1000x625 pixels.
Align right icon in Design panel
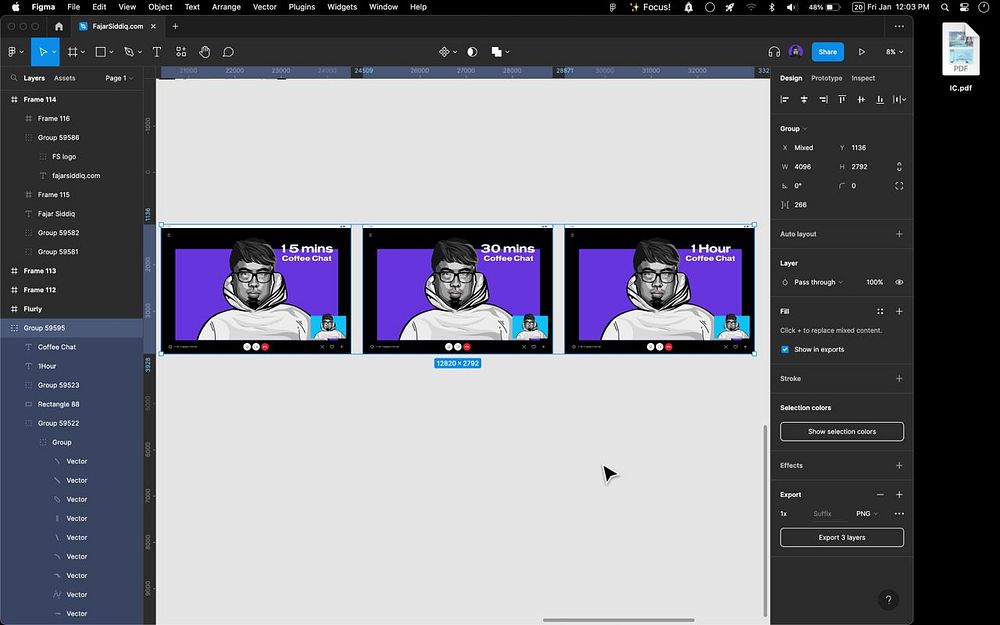[823, 99]
